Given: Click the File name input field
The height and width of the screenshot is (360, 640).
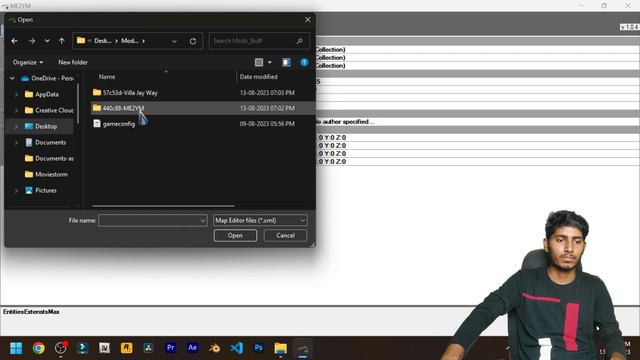Looking at the screenshot, I should [x=149, y=220].
